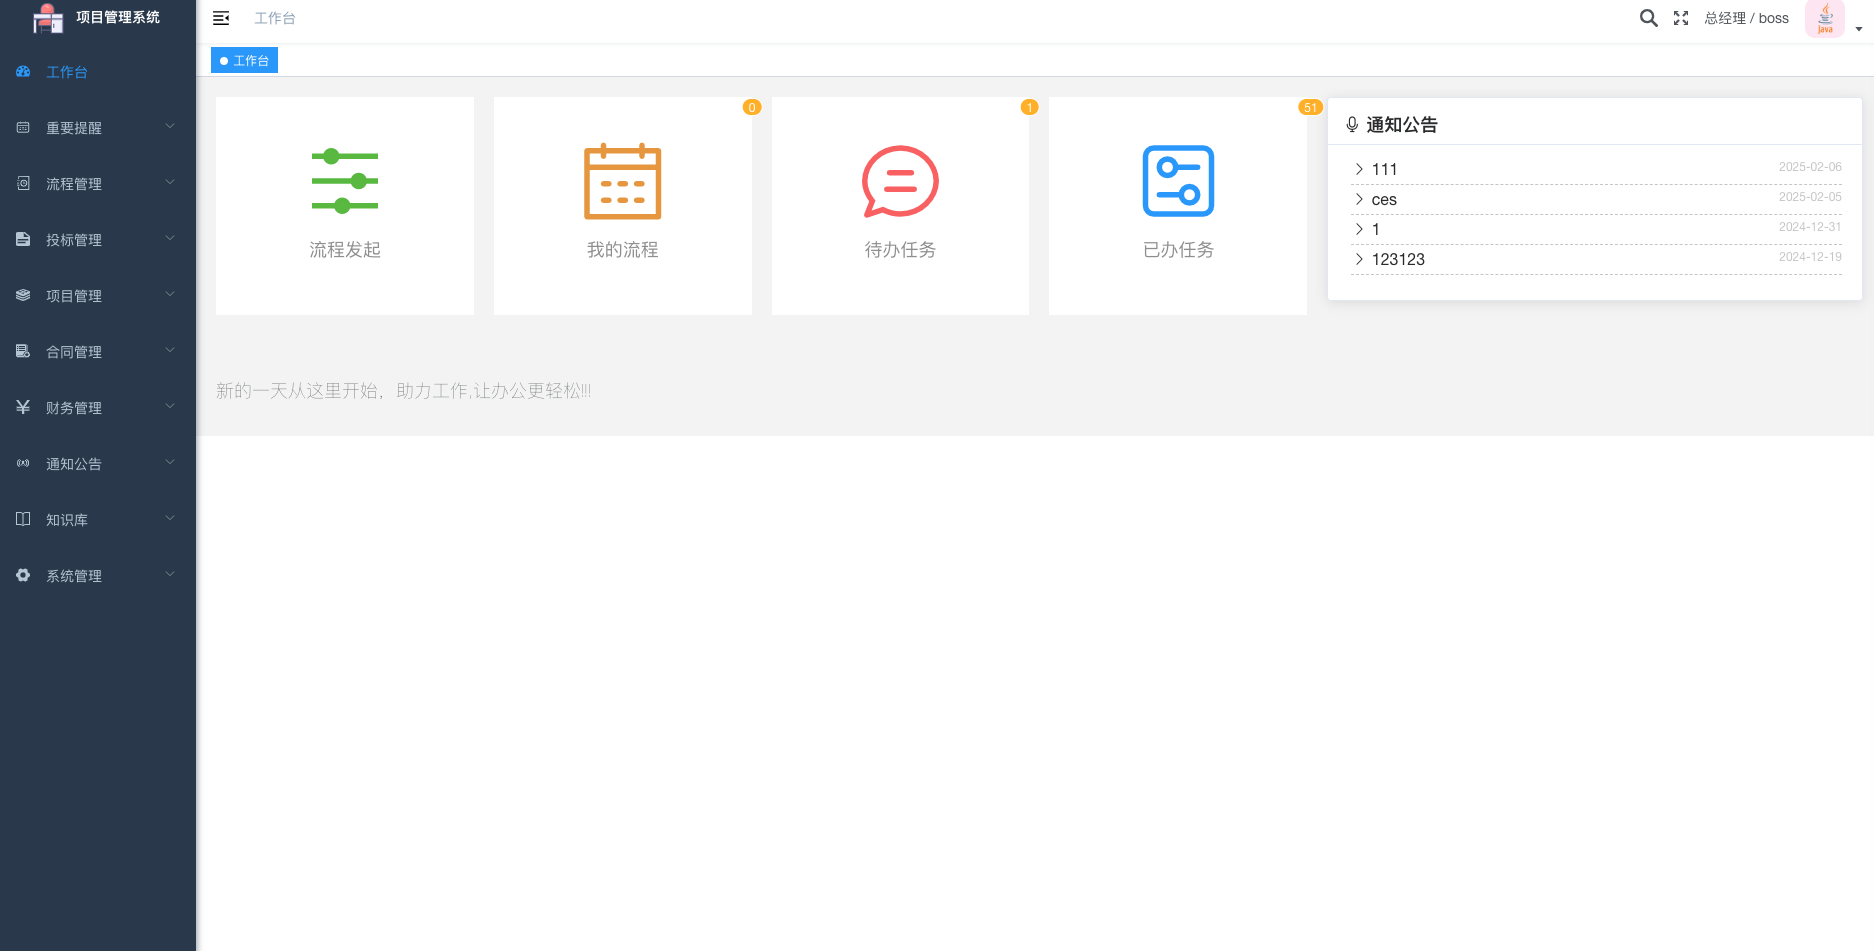Click the 待办任务 chat bubble icon
Viewport: 1874px width, 951px height.
click(x=899, y=182)
